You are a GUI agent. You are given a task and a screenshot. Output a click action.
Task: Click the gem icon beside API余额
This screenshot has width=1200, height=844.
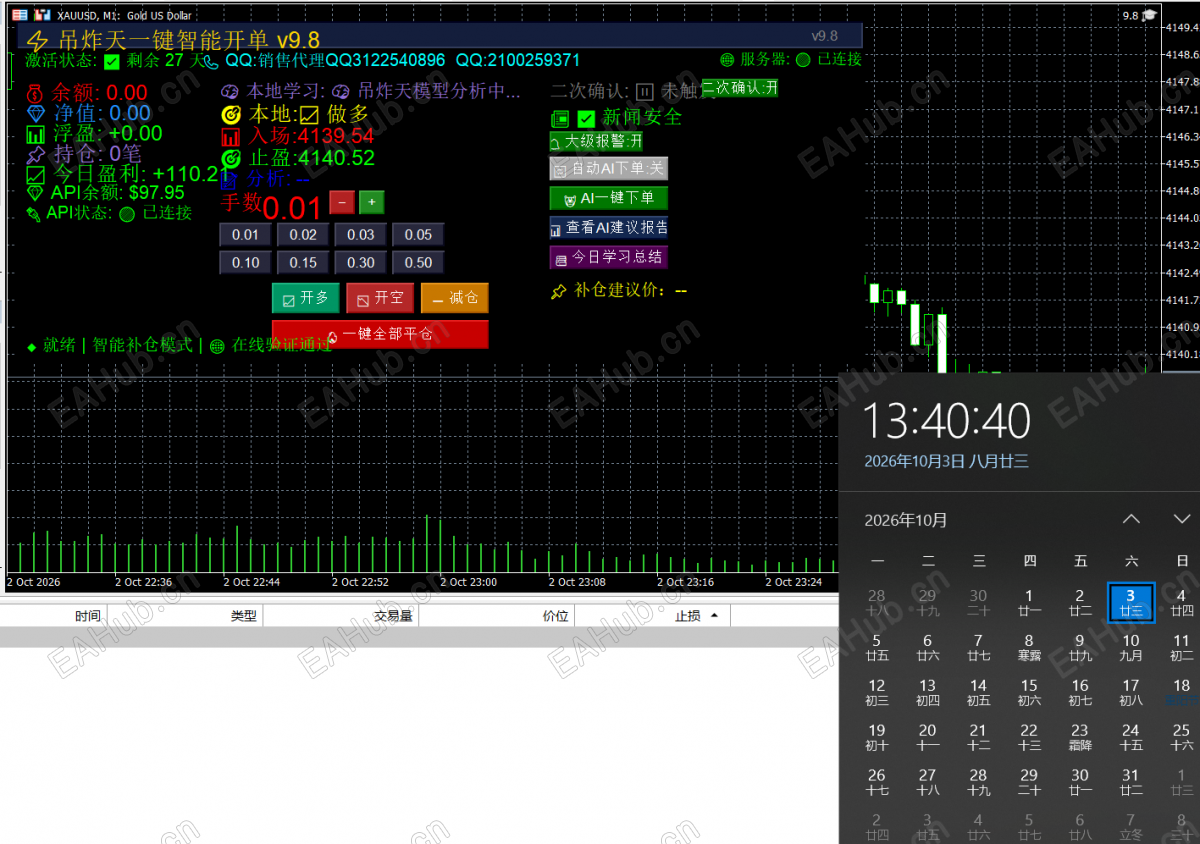[35, 193]
